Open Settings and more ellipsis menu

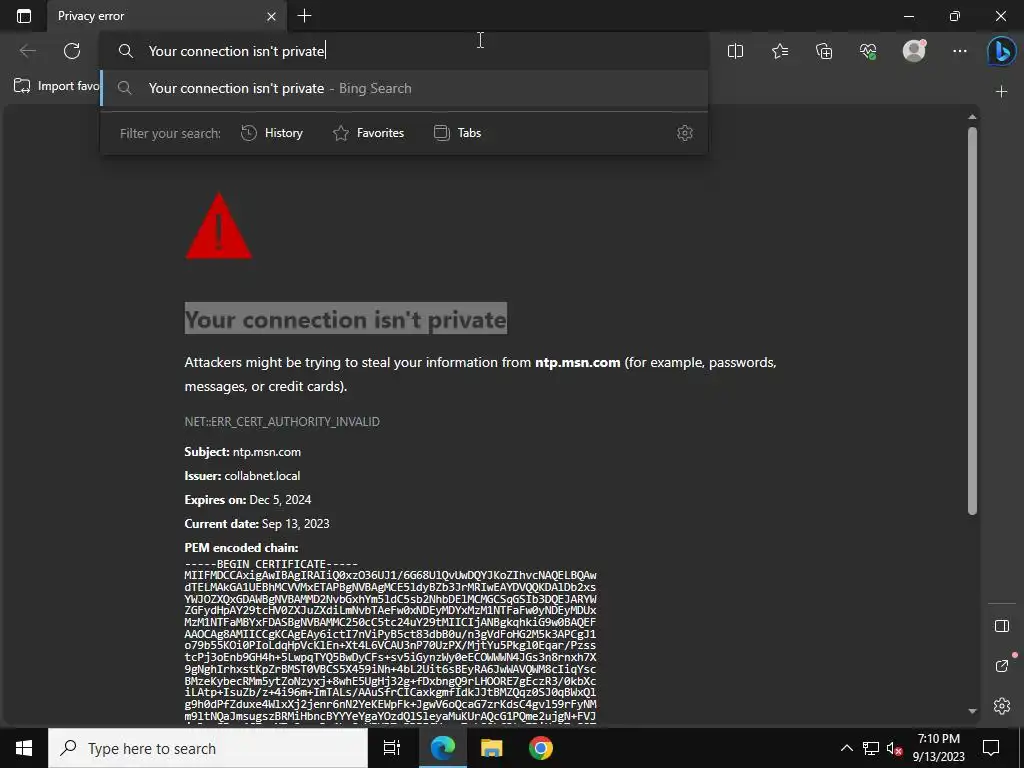coord(959,51)
